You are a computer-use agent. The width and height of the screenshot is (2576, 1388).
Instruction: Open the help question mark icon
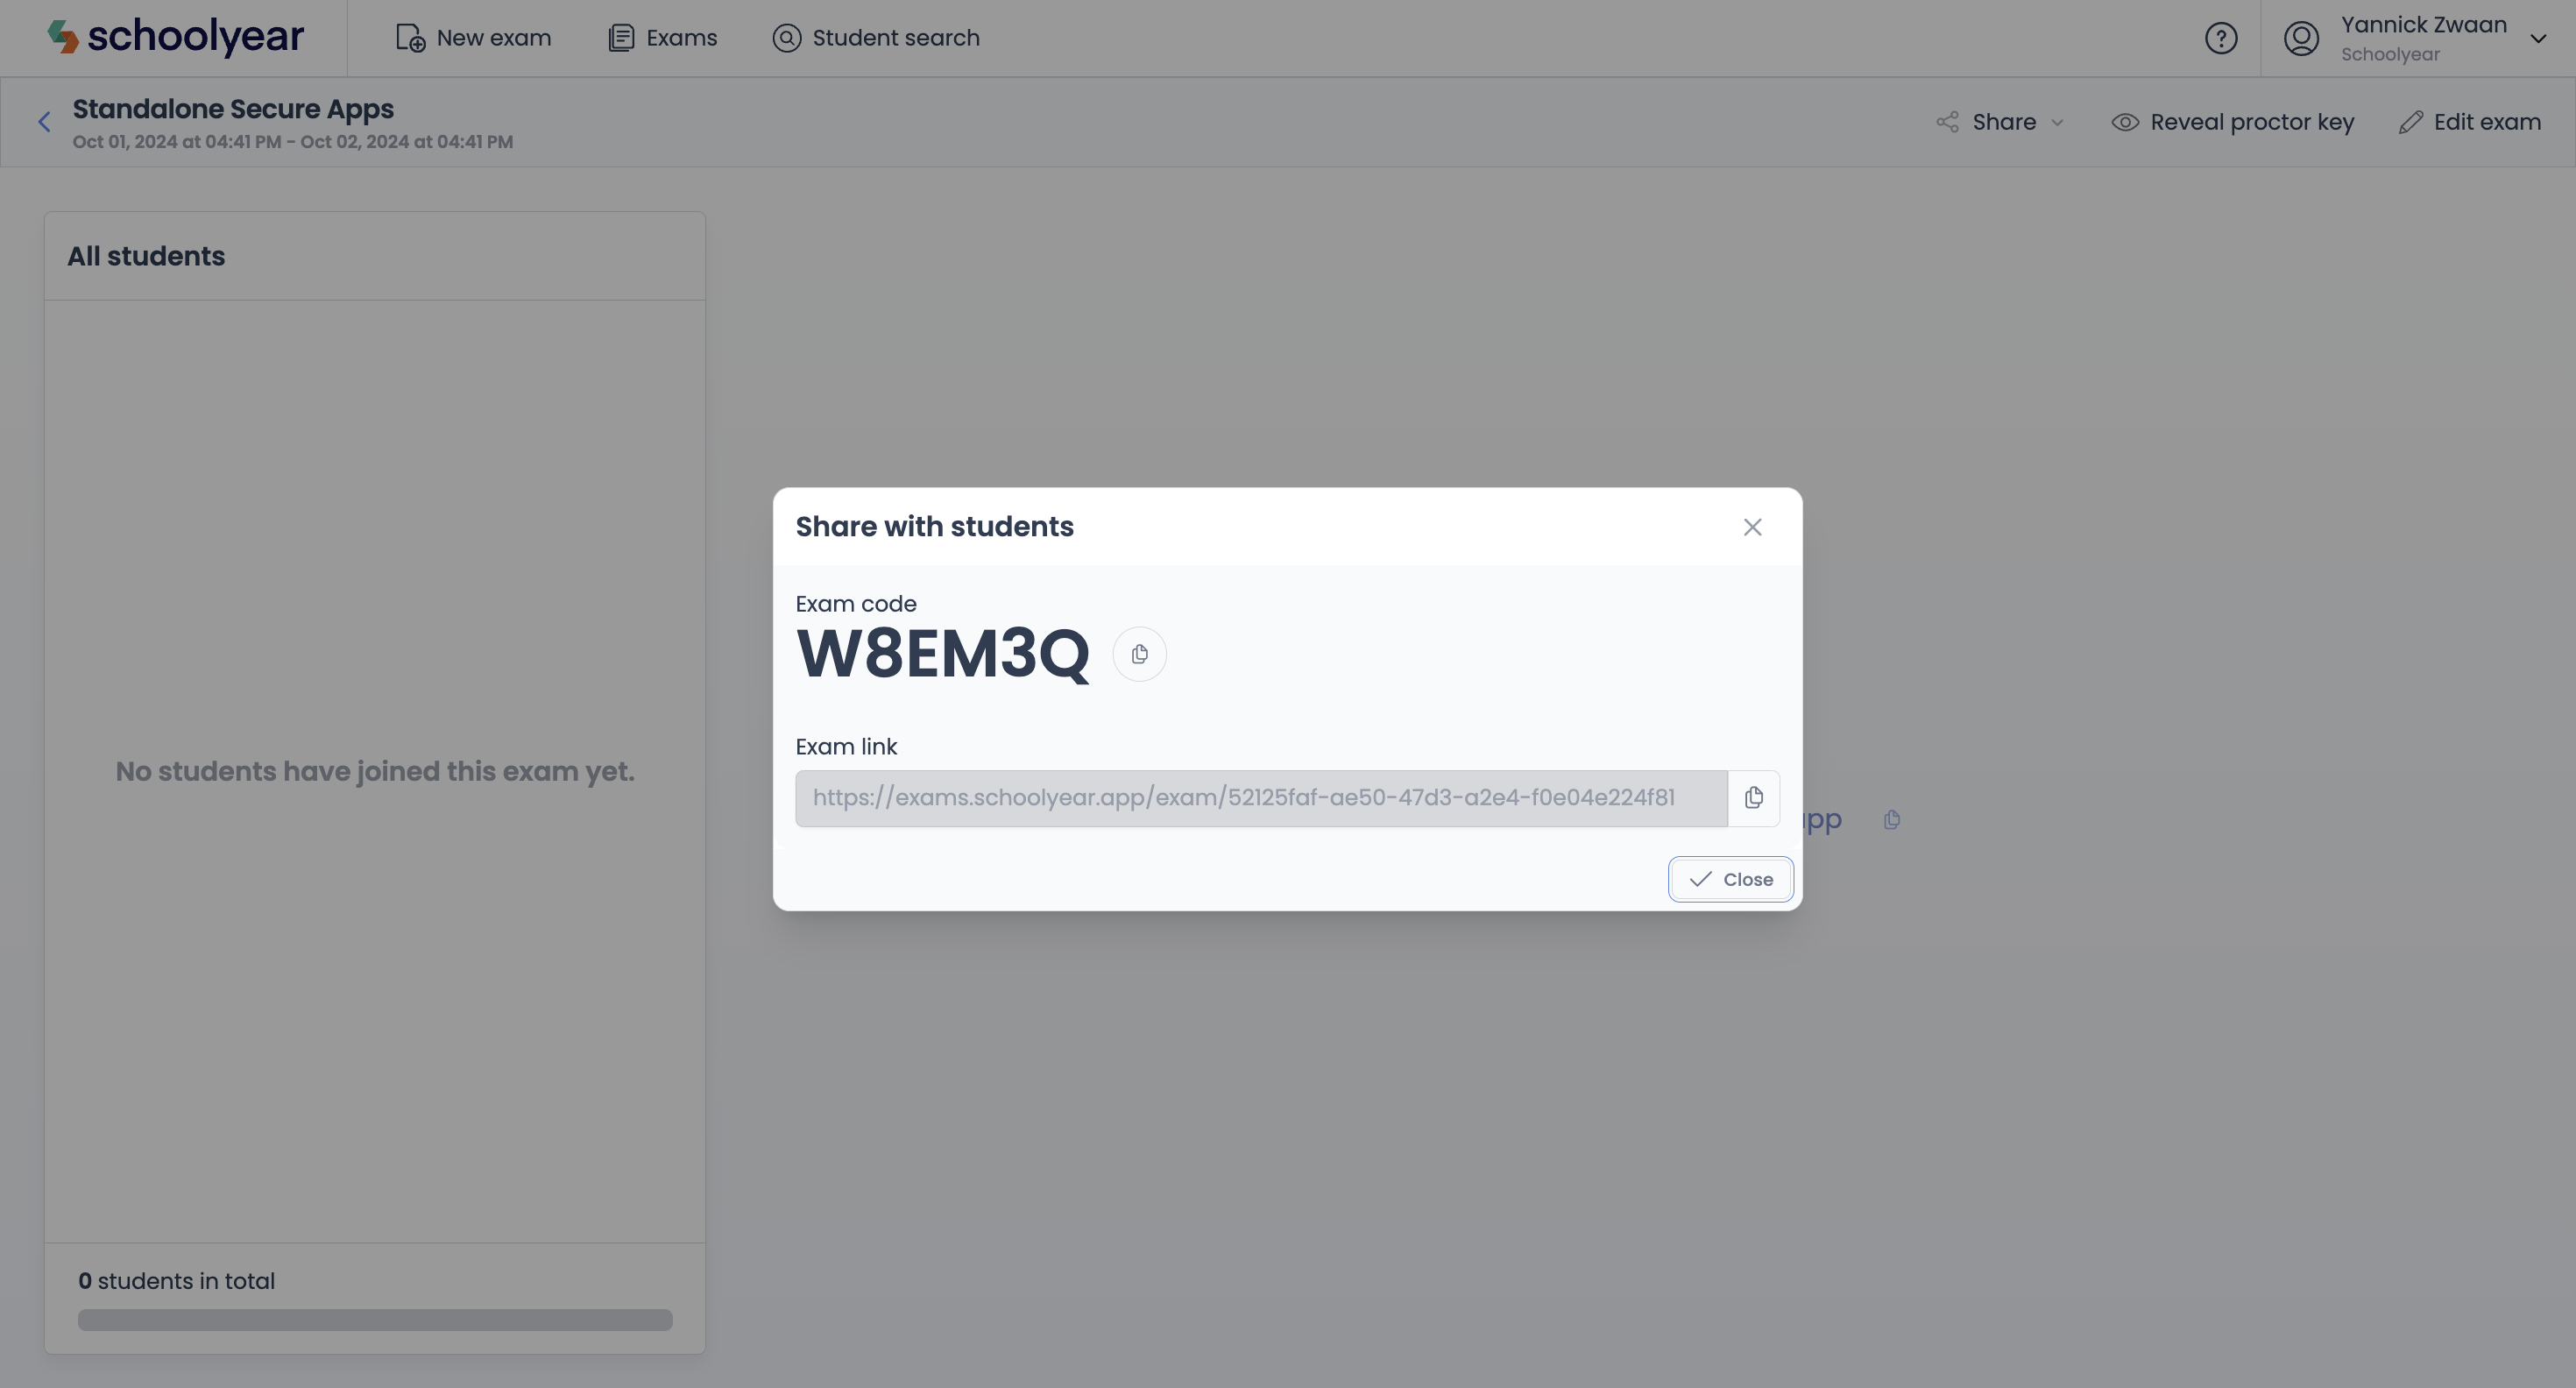coord(2221,38)
